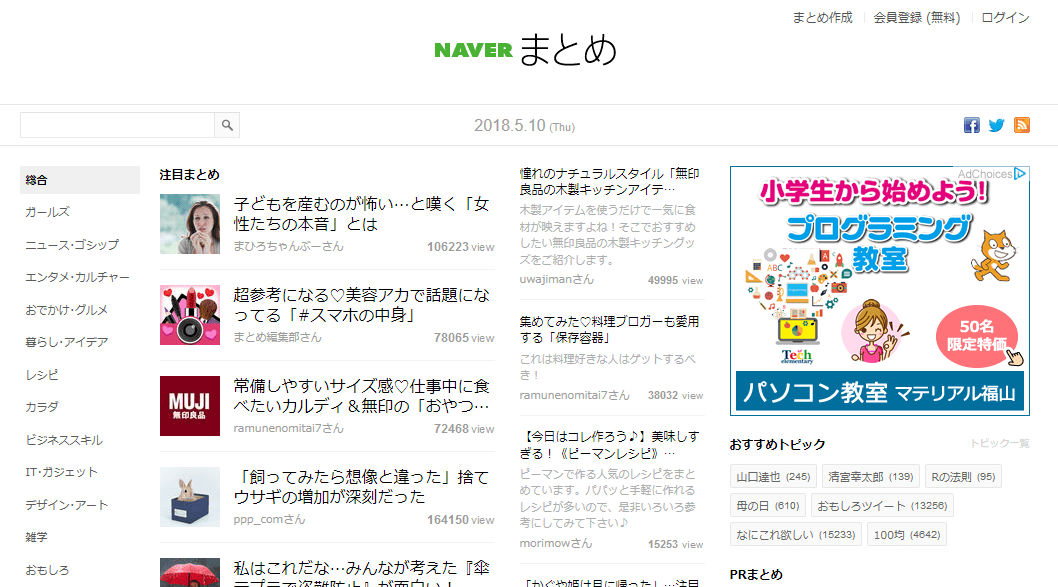Open the ニュース・ゴシップ category
Screen dimensions: 1058x587
coord(72,244)
